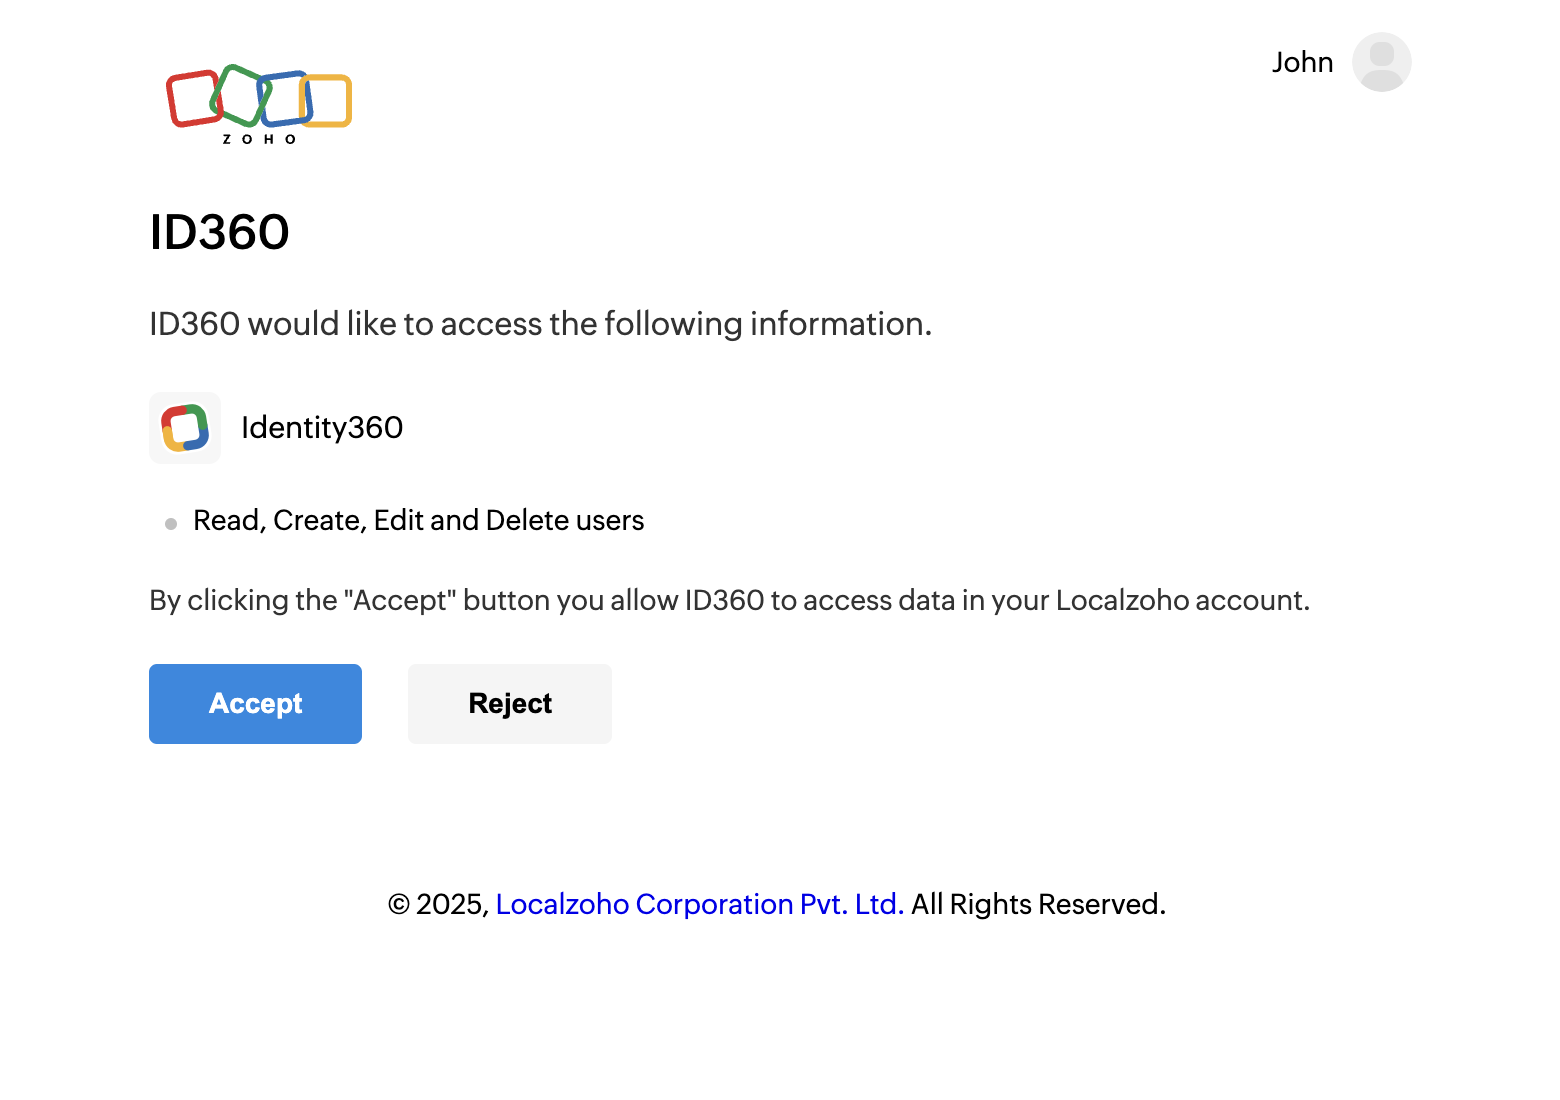Click the user name John

[x=1302, y=62]
